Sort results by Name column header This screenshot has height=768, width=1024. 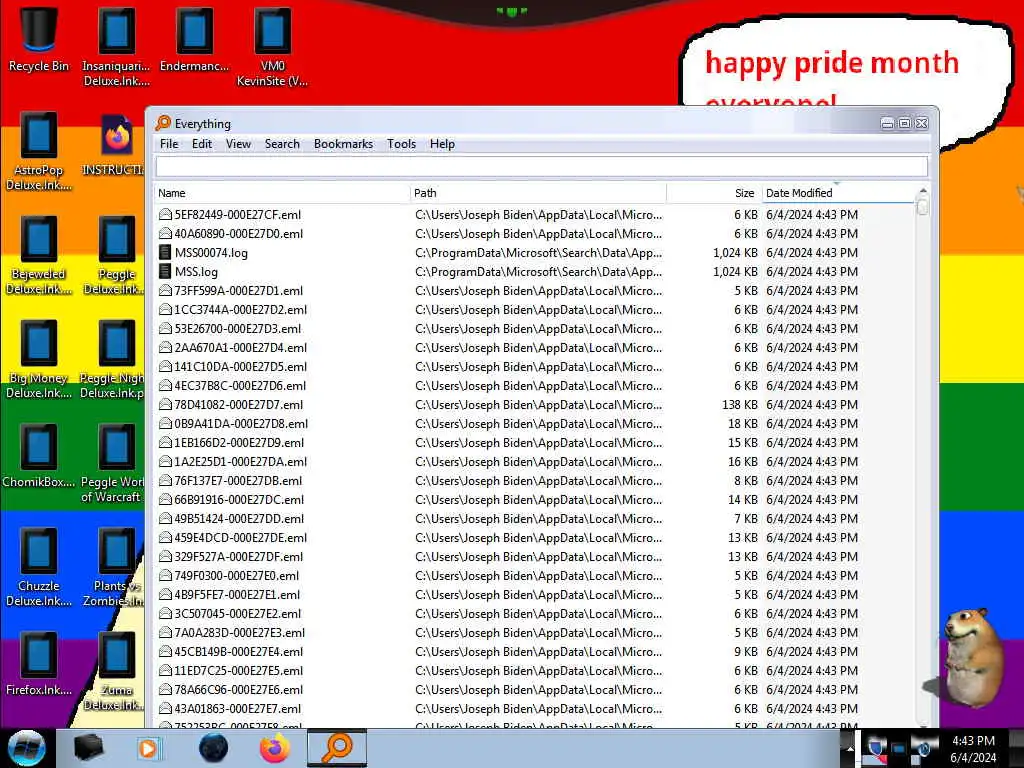pos(282,193)
